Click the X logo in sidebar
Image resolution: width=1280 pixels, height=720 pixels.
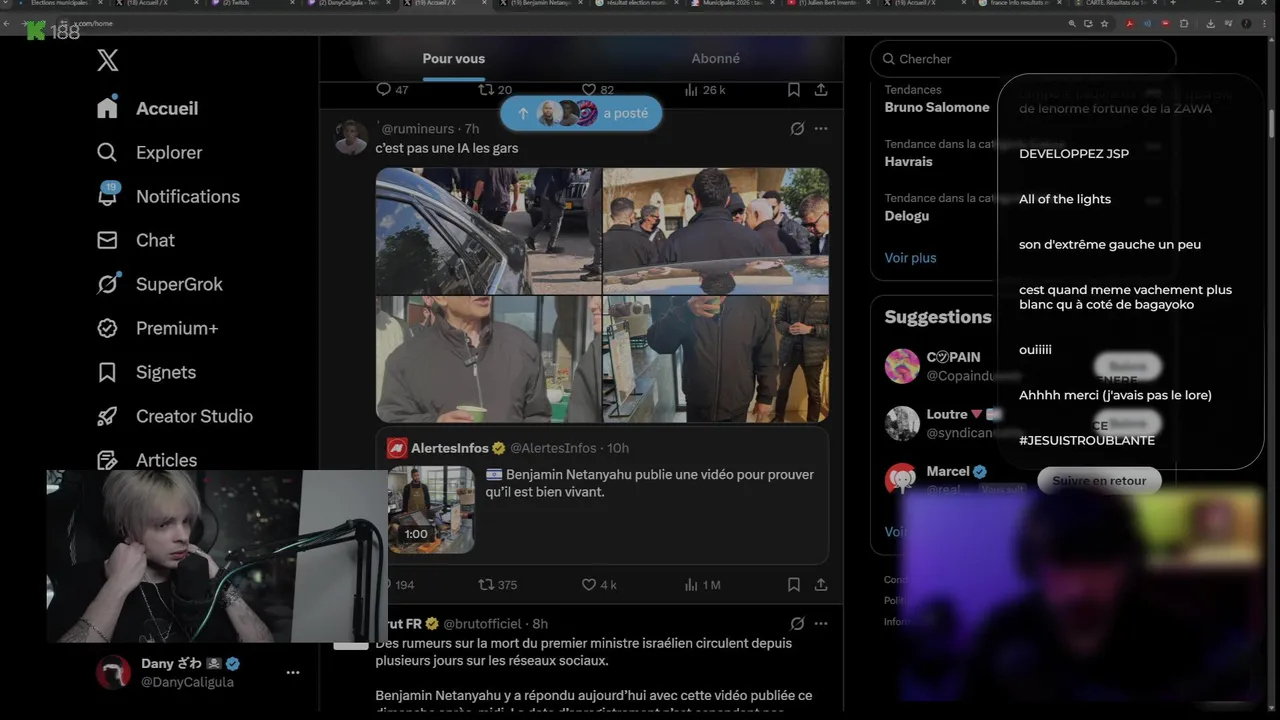pos(108,60)
